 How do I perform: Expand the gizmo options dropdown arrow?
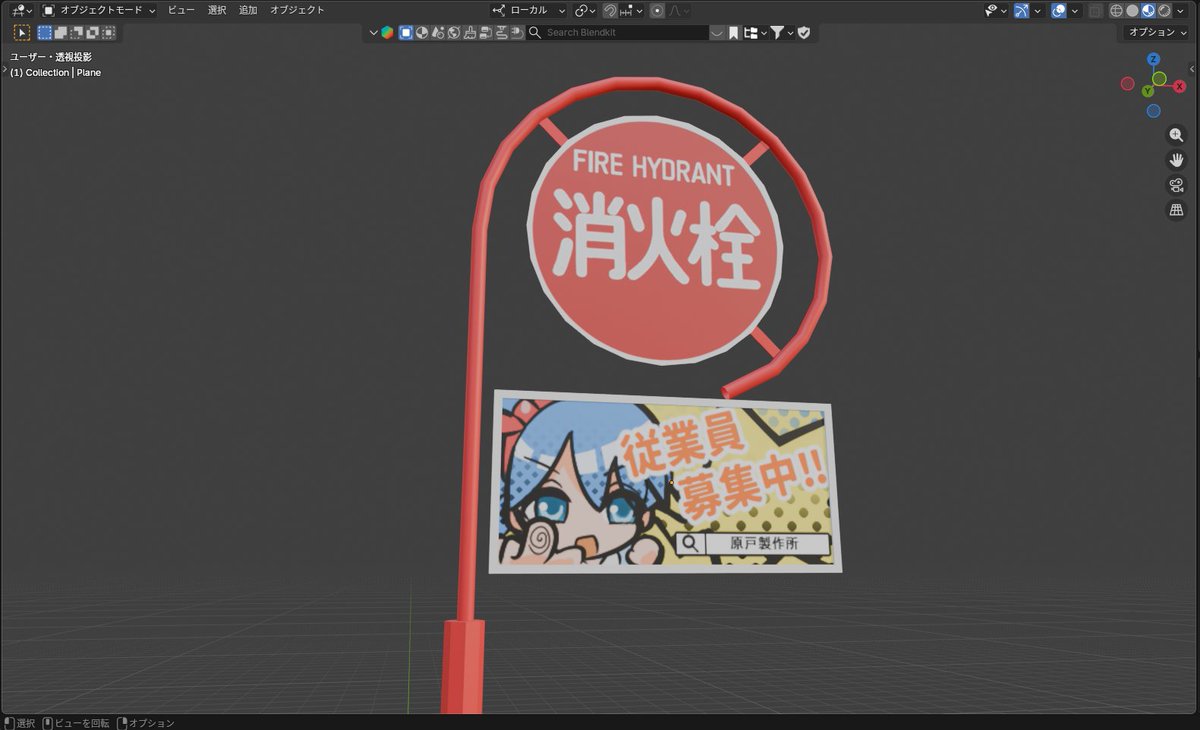coord(1037,10)
